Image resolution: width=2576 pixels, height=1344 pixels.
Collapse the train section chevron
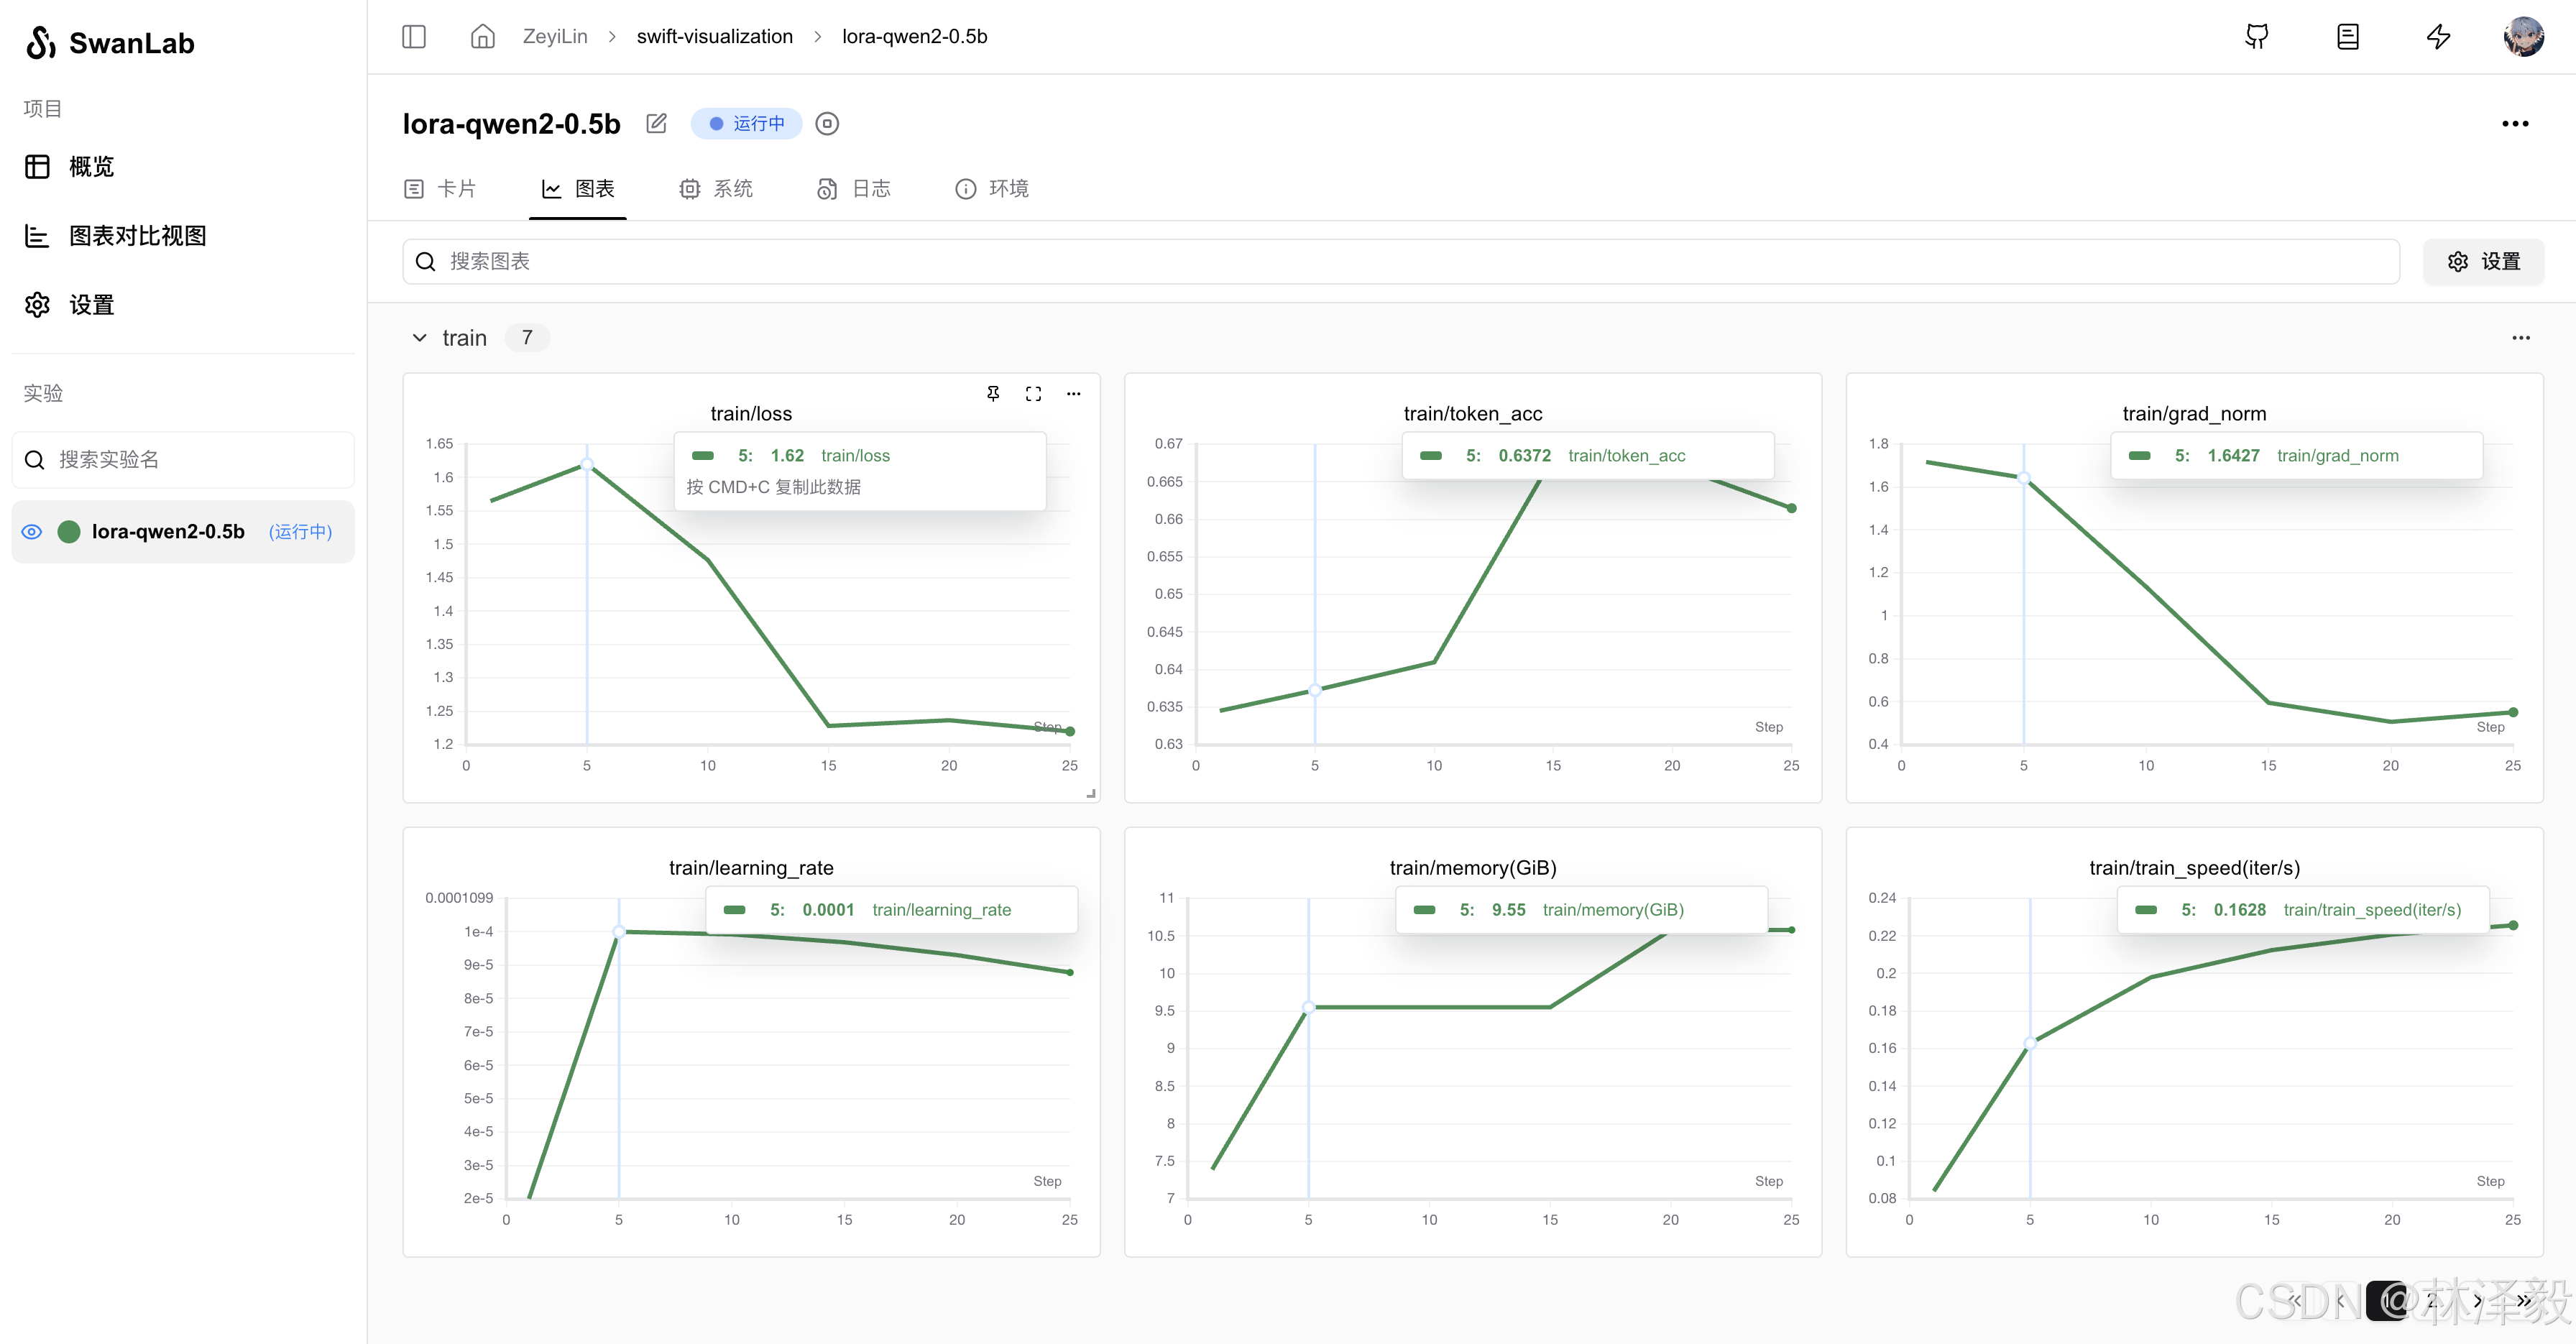[x=419, y=338]
